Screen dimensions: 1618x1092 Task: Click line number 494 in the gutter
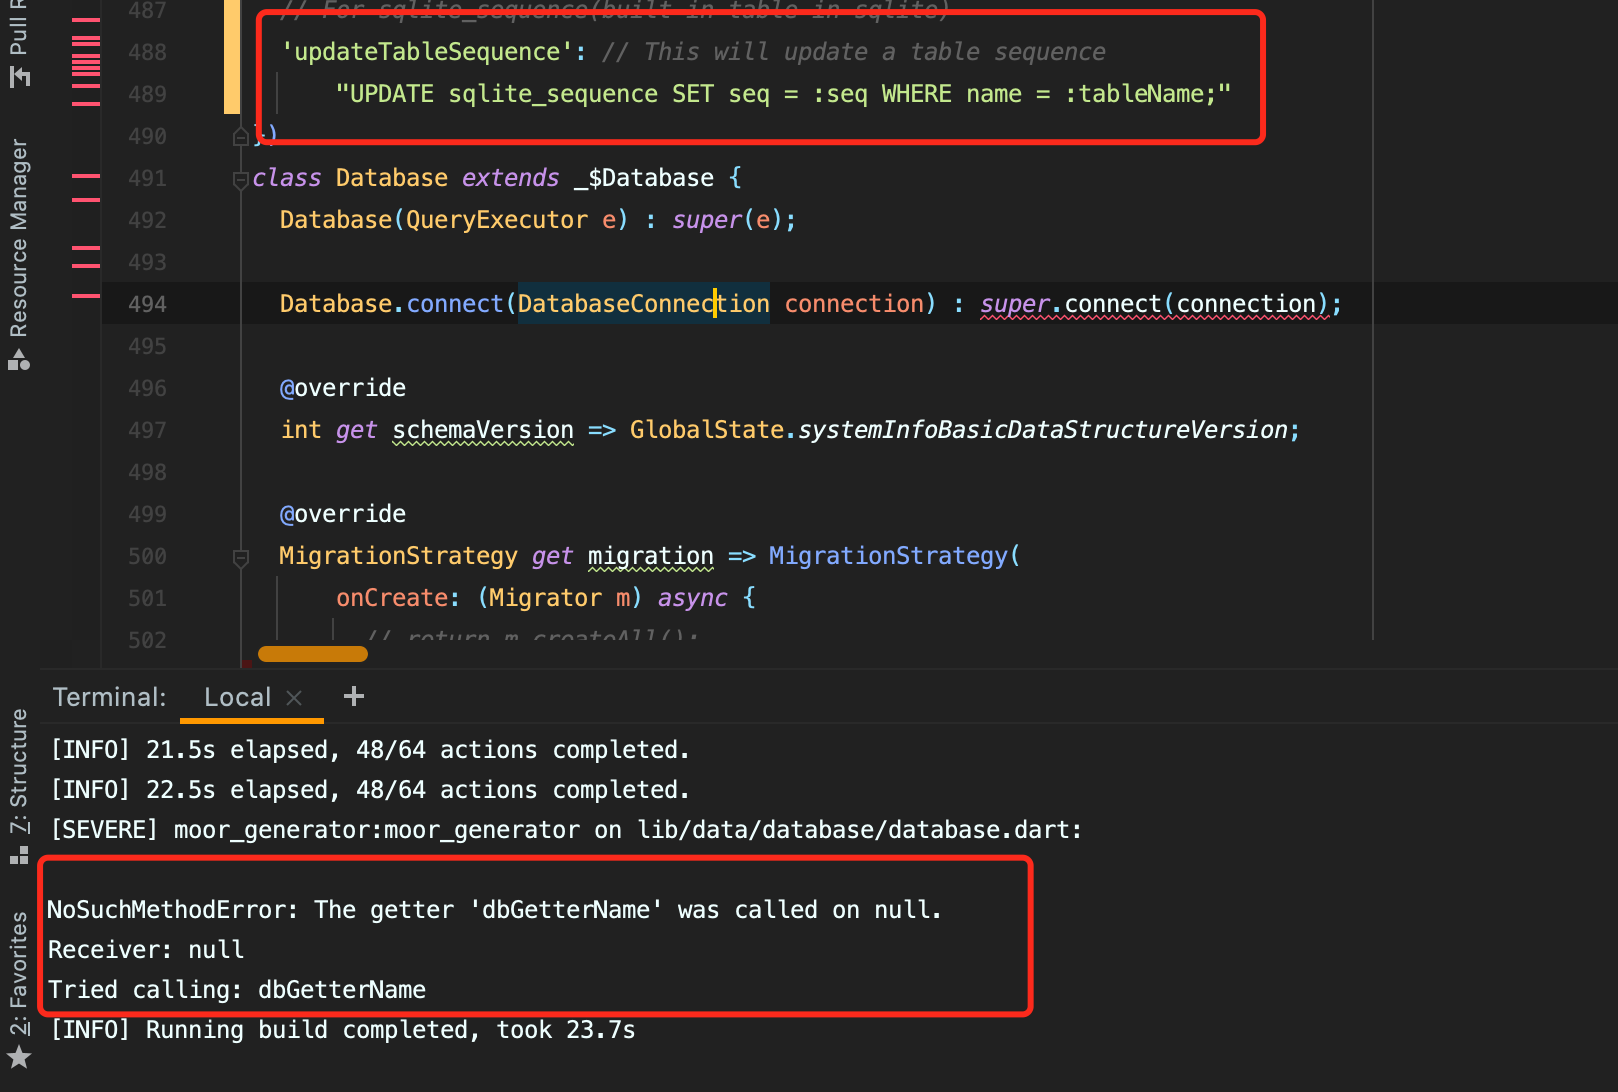click(146, 303)
